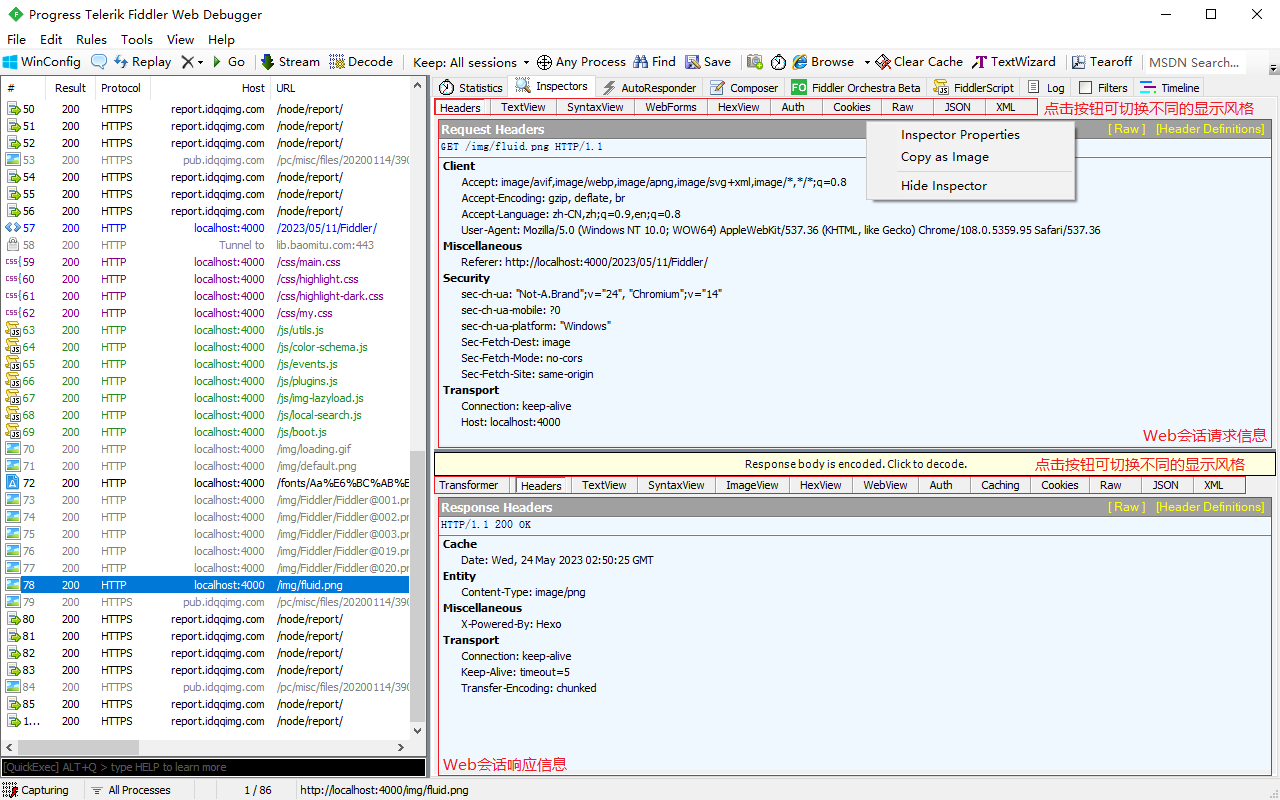Click the Save sessions toolbar icon

[x=692, y=62]
